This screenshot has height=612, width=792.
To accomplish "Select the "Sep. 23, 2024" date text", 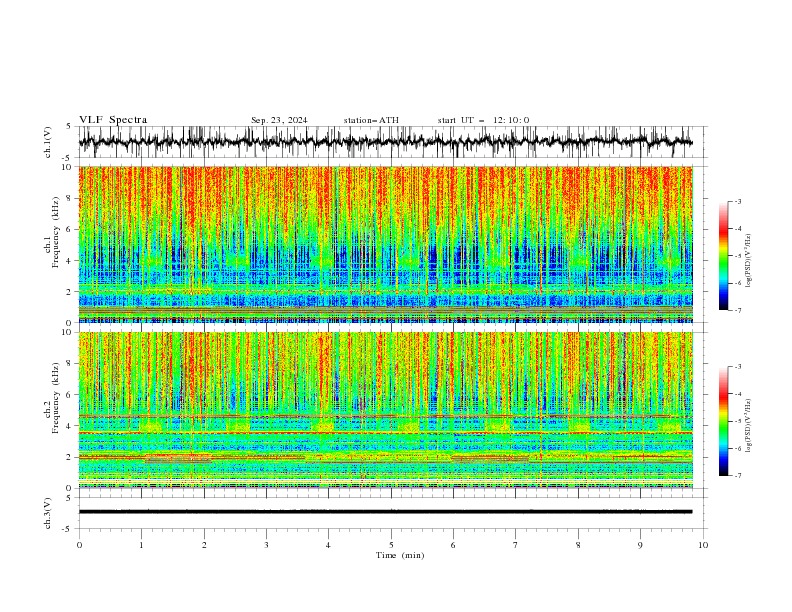I will pyautogui.click(x=279, y=120).
